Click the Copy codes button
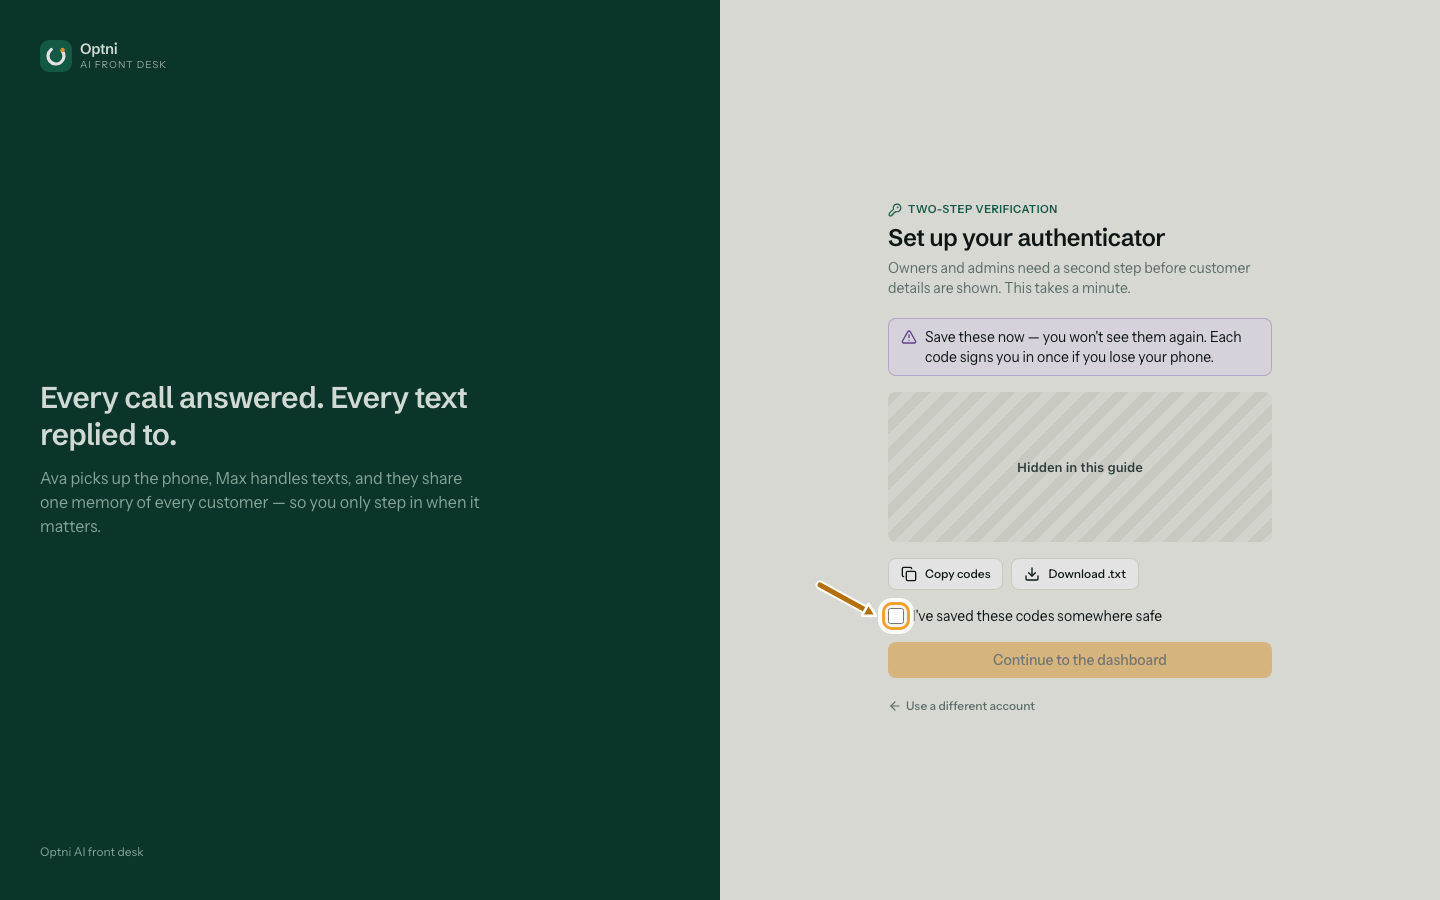Image resolution: width=1440 pixels, height=900 pixels. pyautogui.click(x=945, y=574)
